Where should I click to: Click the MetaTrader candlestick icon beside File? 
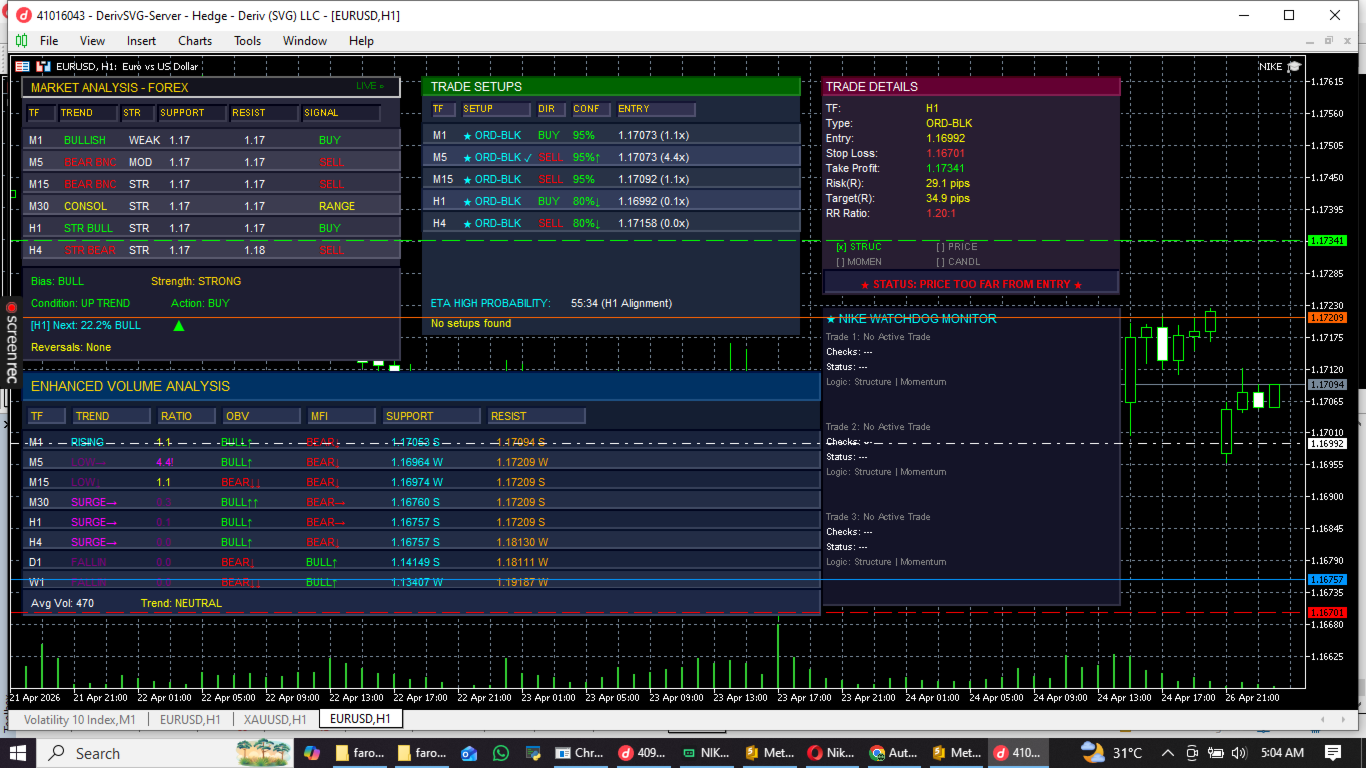click(21, 41)
